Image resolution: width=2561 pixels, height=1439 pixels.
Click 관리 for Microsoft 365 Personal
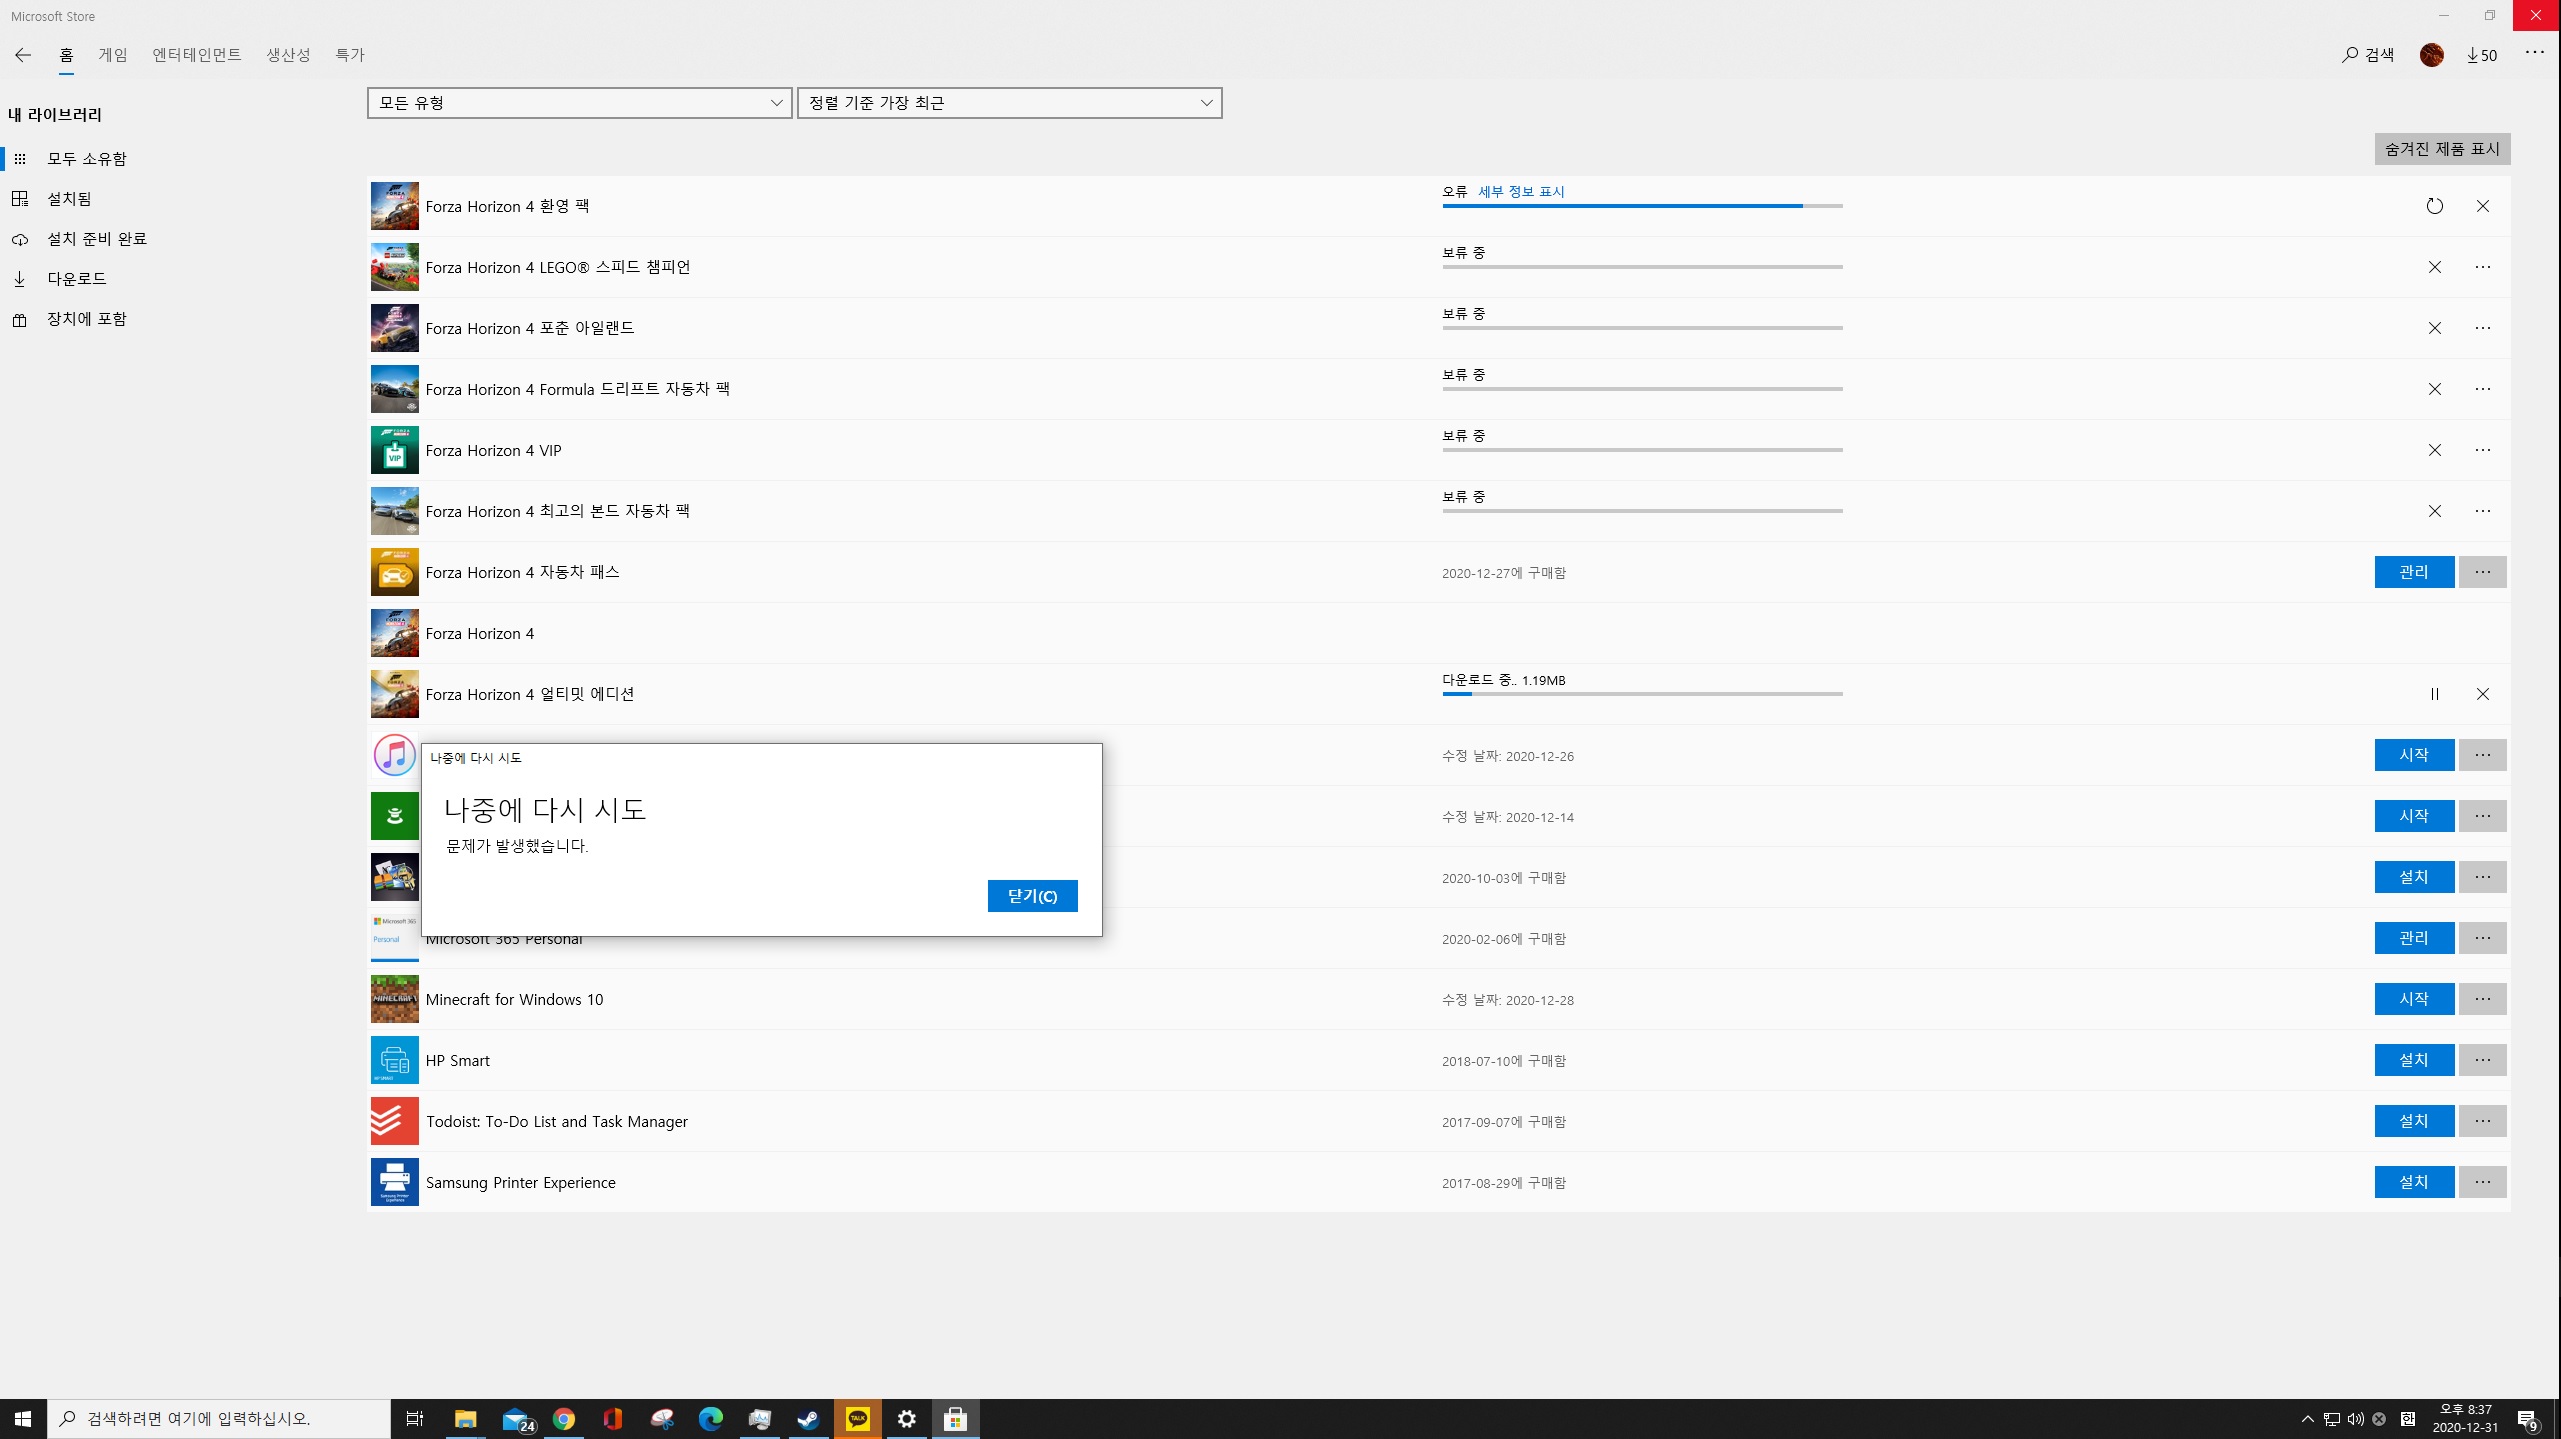pyautogui.click(x=2414, y=938)
